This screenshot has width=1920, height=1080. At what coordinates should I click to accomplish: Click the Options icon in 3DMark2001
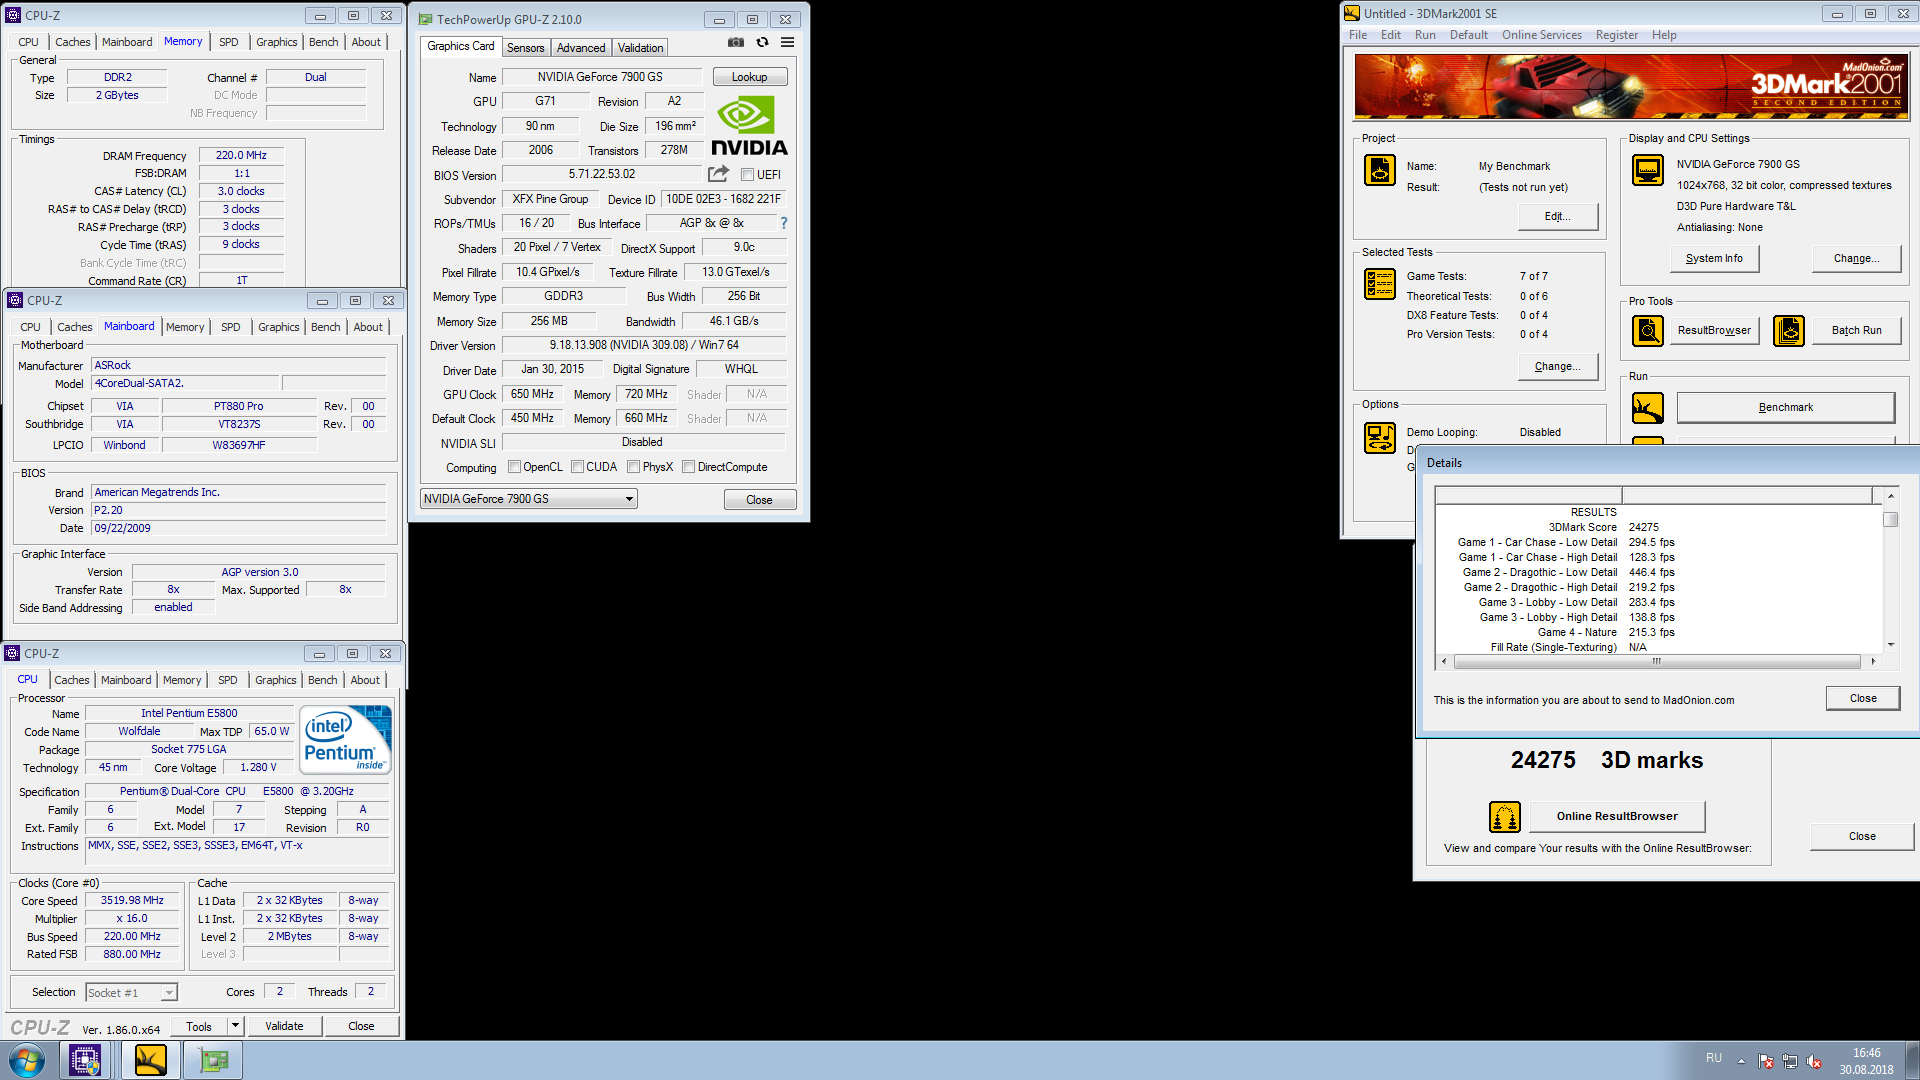tap(1380, 438)
